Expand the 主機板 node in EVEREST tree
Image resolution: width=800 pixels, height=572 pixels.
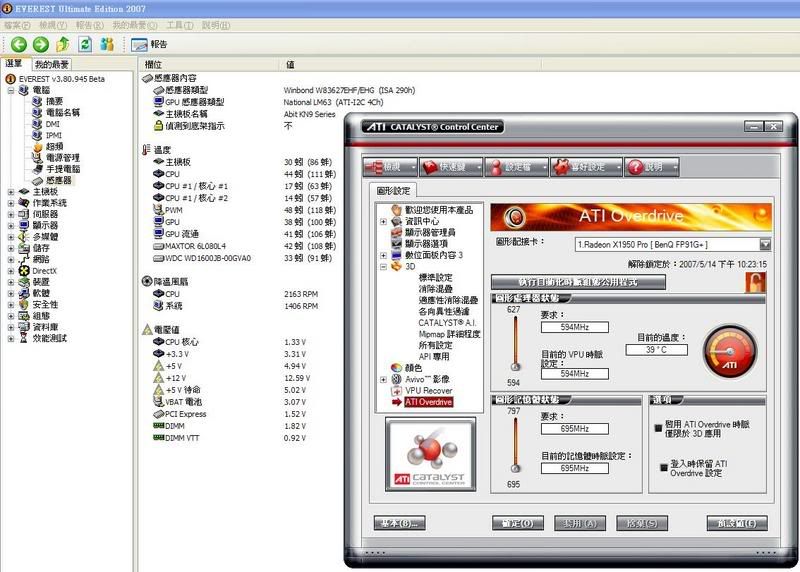tap(11, 192)
